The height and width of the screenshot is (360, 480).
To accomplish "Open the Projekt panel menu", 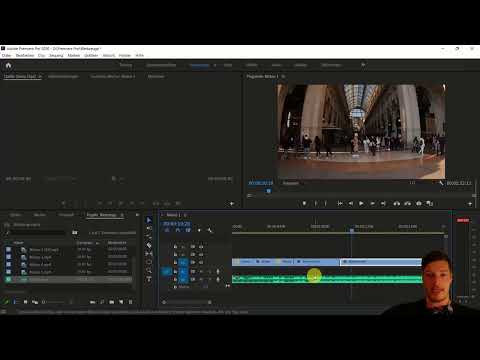I will [122, 215].
